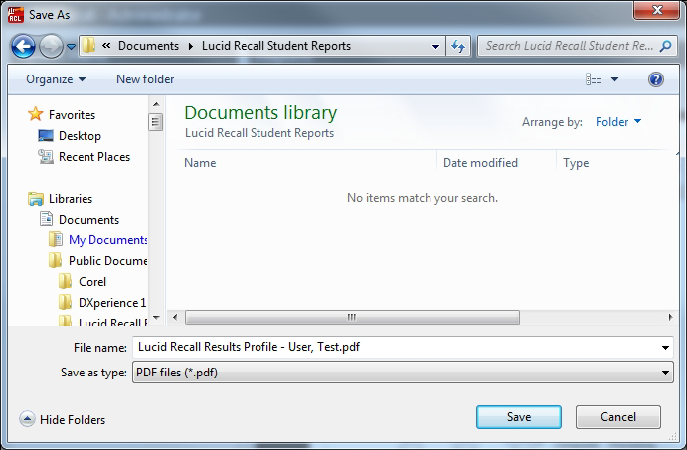
Task: Select Documents library tree item
Action: point(79,220)
